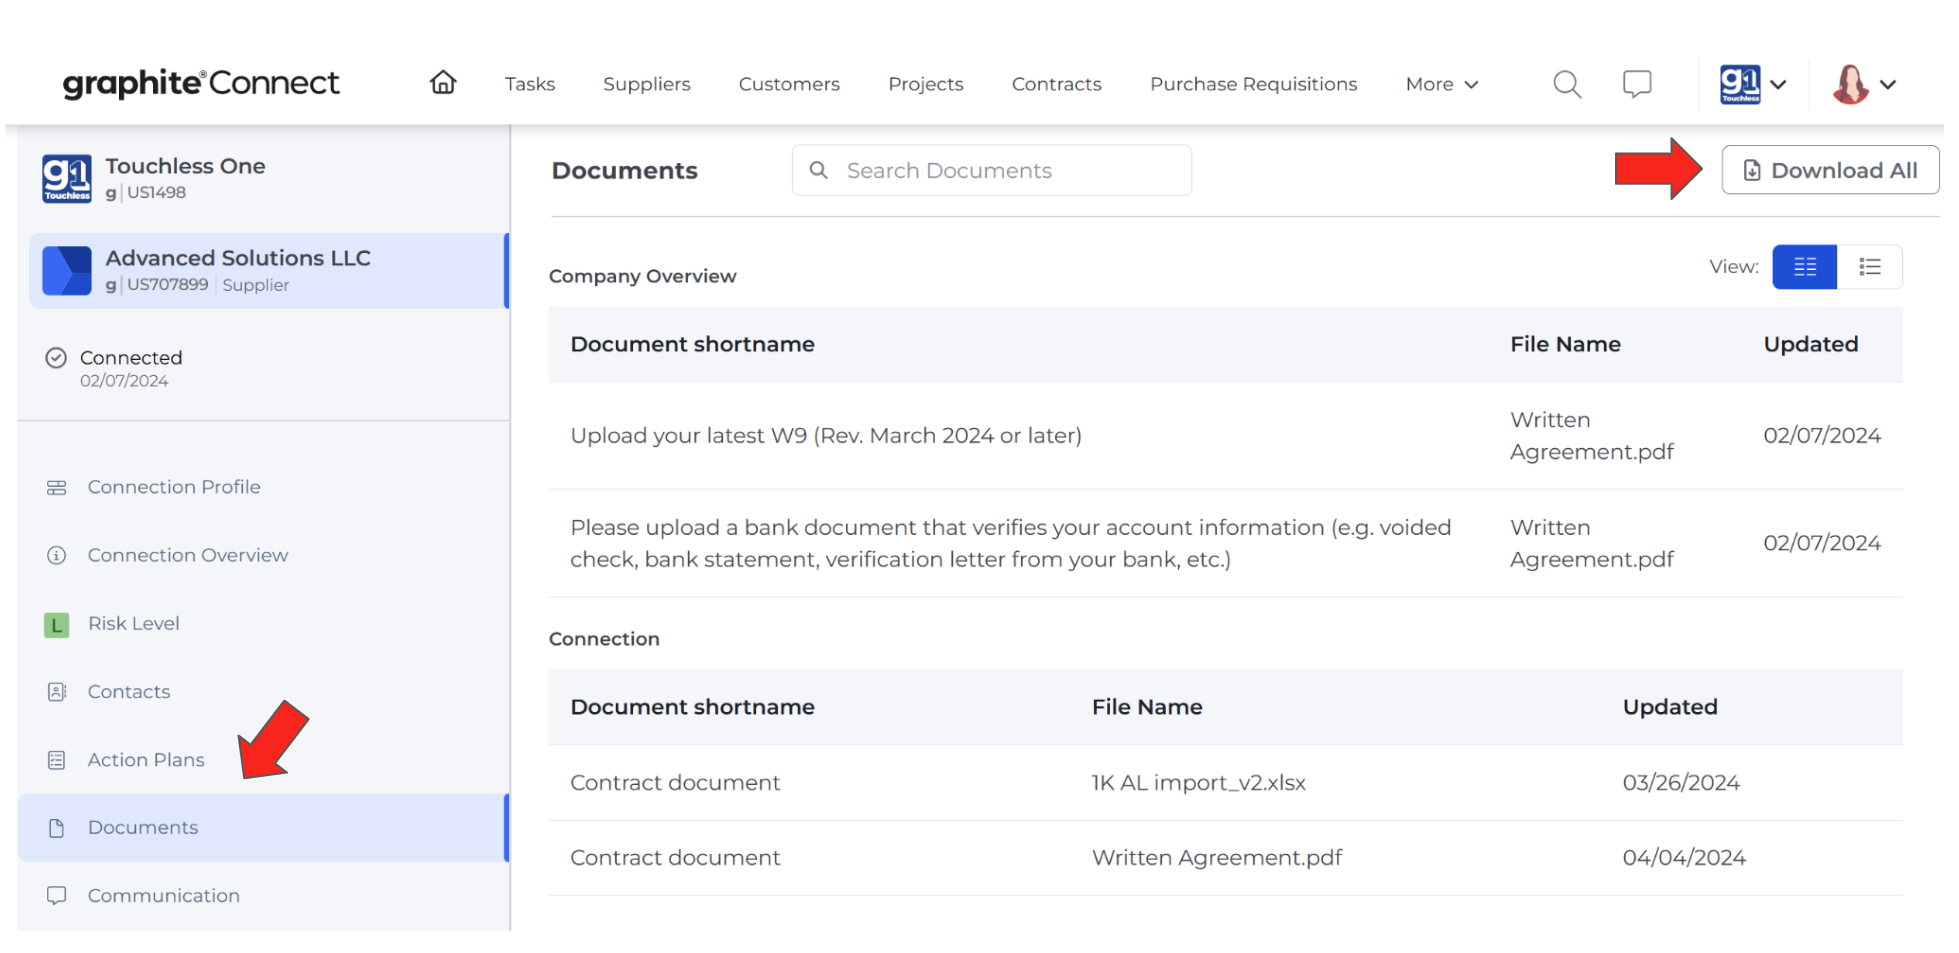Viewport: 1959px width, 953px height.
Task: Open the Suppliers menu
Action: coord(647,84)
